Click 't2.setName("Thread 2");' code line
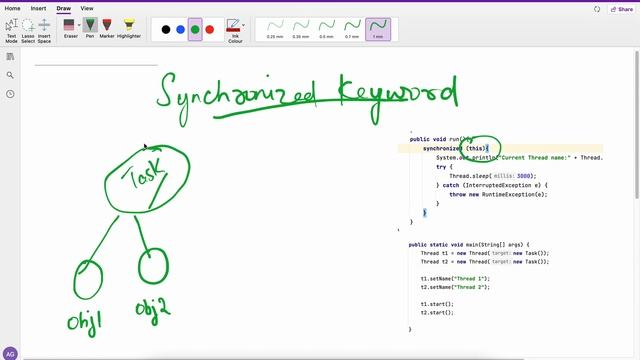This screenshot has width=640, height=360. point(455,287)
